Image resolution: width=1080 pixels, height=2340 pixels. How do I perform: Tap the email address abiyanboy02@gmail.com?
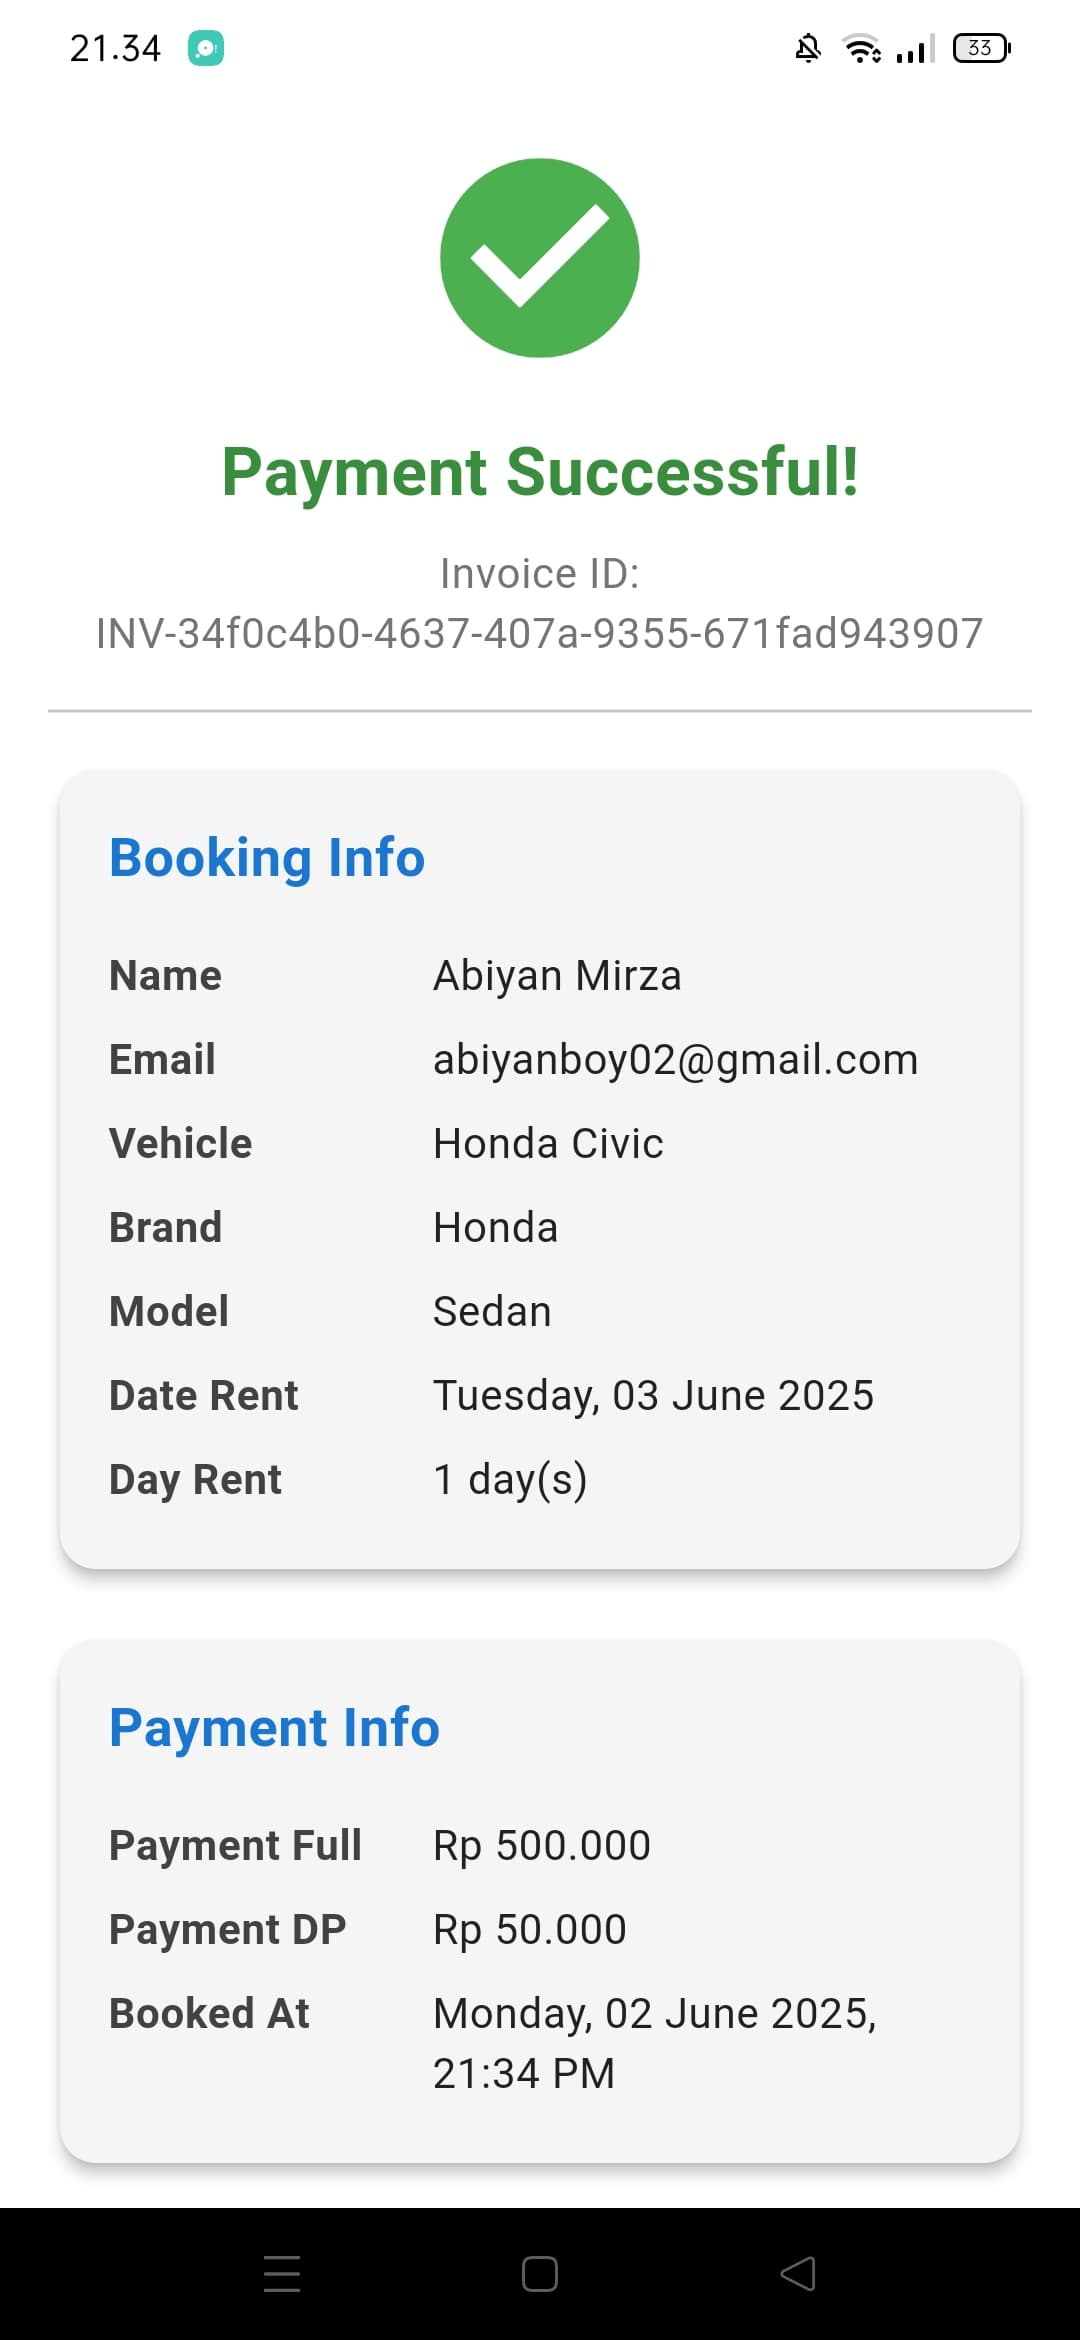675,1059
